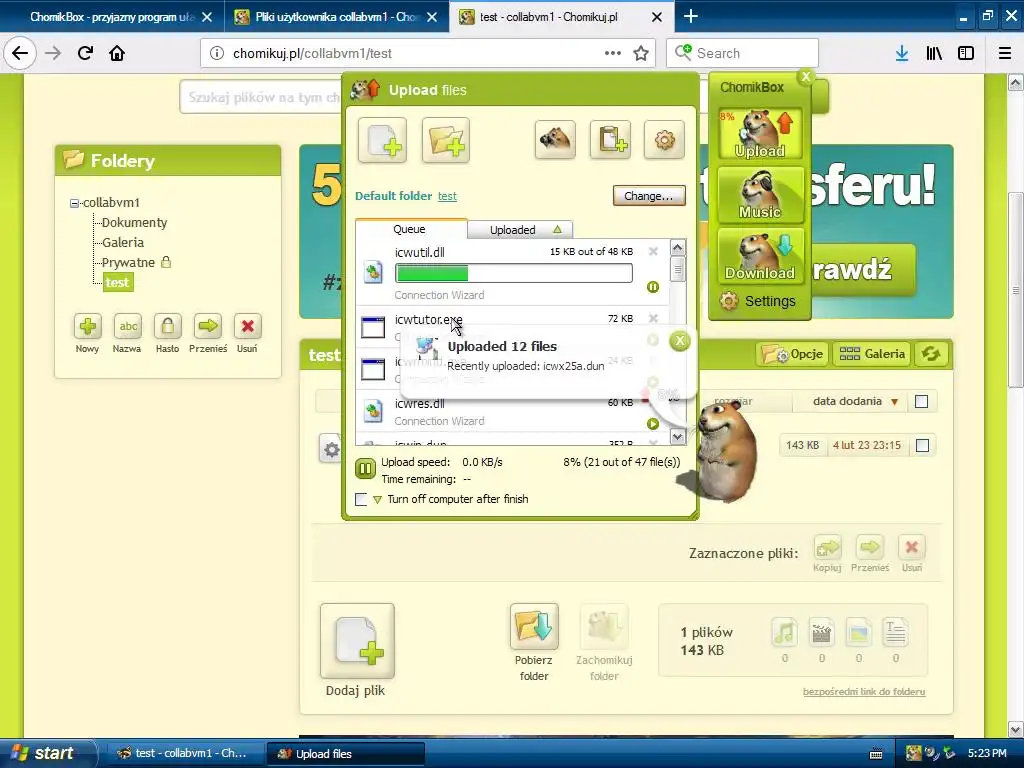Screen dimensions: 1024x768
Task: Open the ChomikBox Upload button
Action: click(x=760, y=134)
